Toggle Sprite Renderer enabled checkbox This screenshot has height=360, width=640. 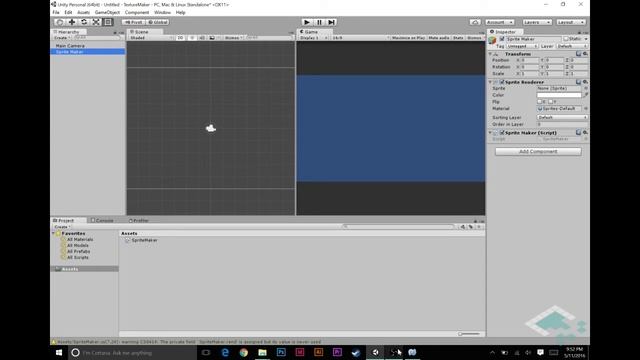[x=502, y=82]
